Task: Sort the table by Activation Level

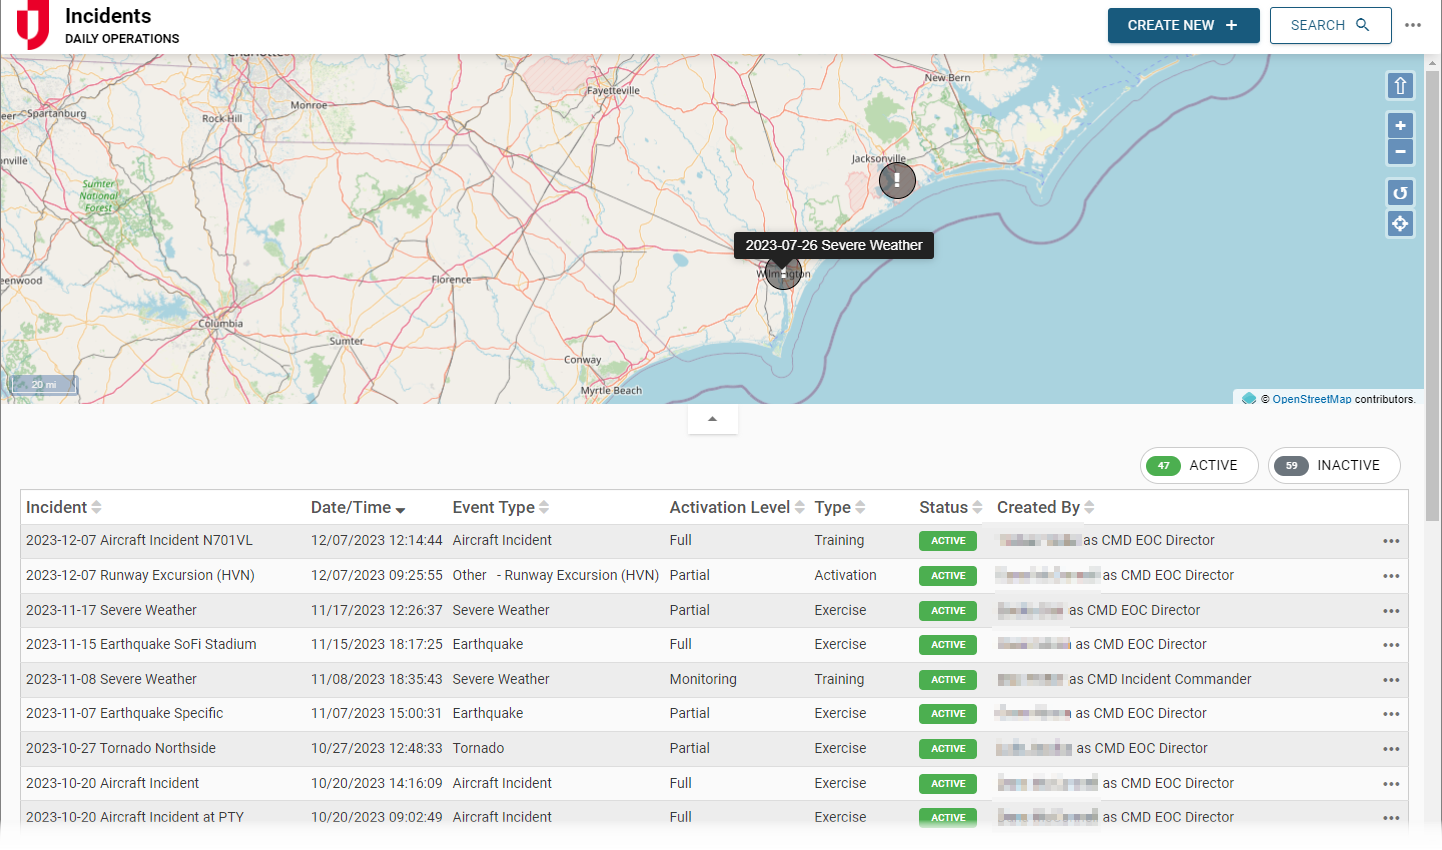Action: point(736,508)
